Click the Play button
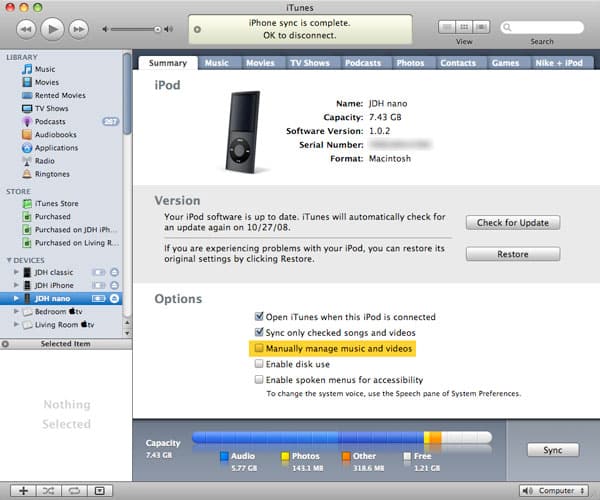The height and width of the screenshot is (500, 600). click(52, 29)
